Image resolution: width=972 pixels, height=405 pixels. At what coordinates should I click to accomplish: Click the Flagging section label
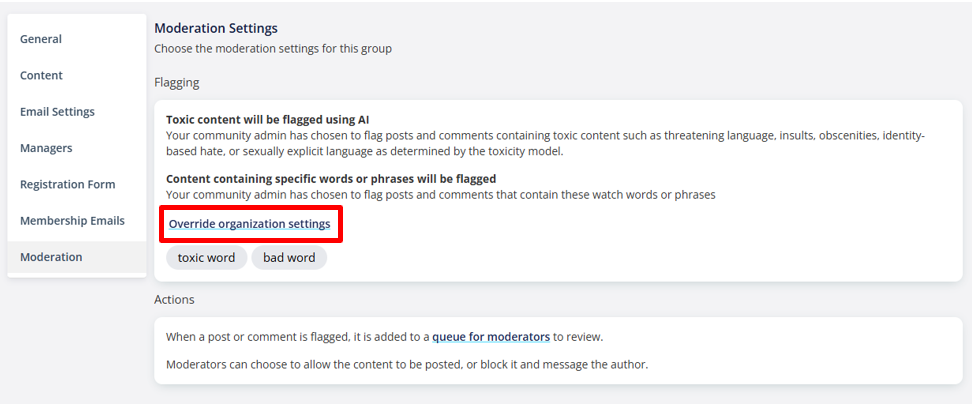click(x=177, y=82)
